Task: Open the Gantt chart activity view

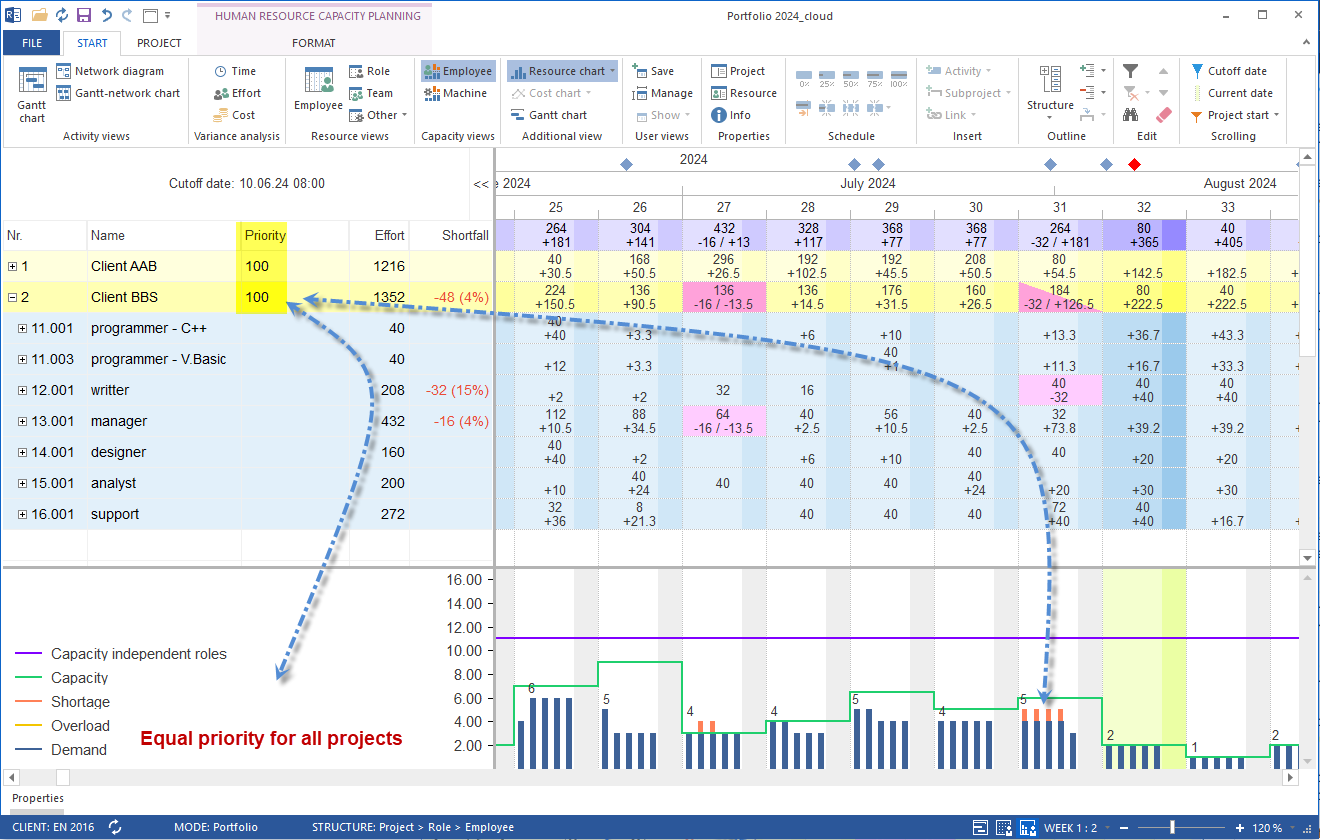Action: coord(32,94)
